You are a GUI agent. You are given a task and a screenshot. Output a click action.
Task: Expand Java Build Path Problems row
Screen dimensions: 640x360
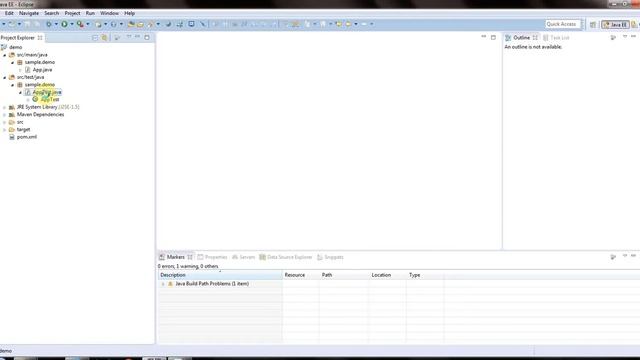coord(163,284)
